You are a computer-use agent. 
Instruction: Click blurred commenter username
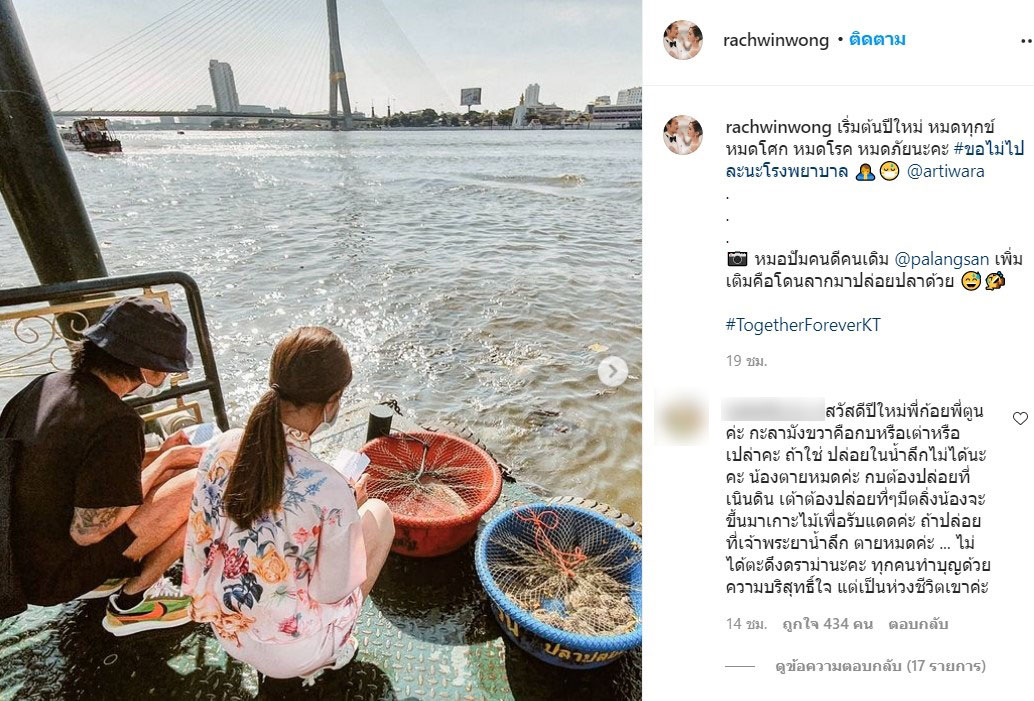pyautogui.click(x=773, y=410)
